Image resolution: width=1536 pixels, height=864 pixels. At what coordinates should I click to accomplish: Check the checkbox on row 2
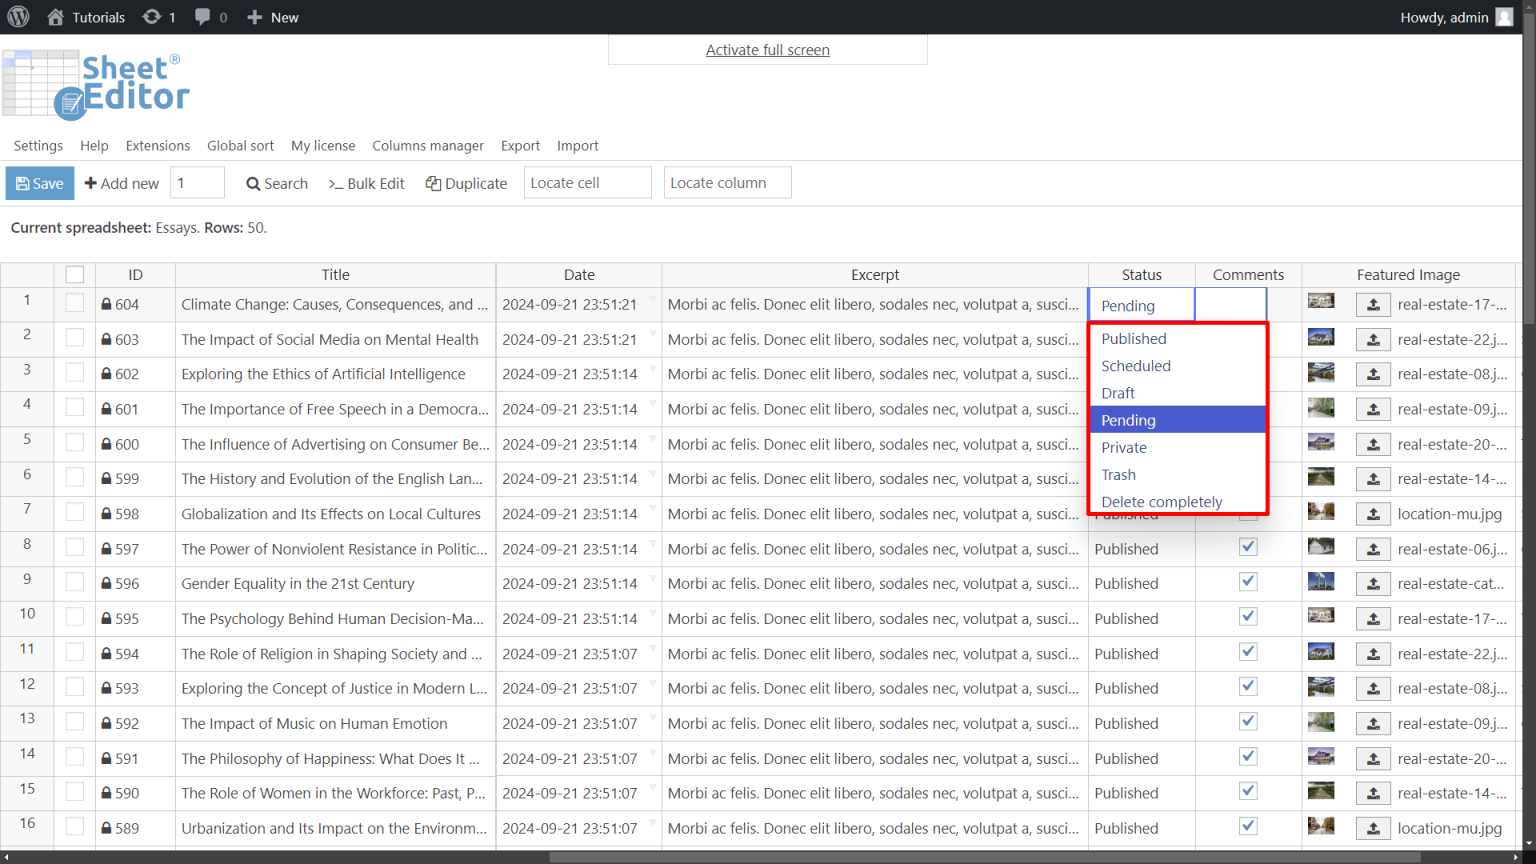[74, 339]
